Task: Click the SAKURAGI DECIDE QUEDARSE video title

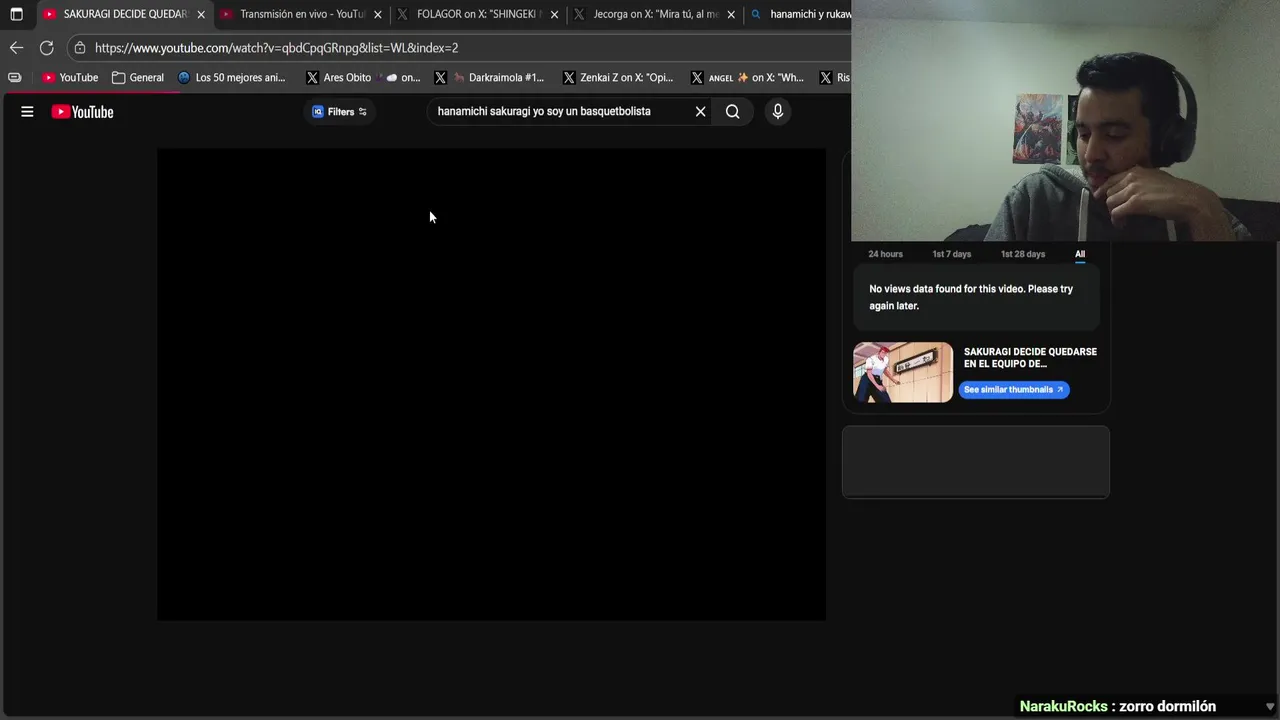Action: pyautogui.click(x=1030, y=358)
